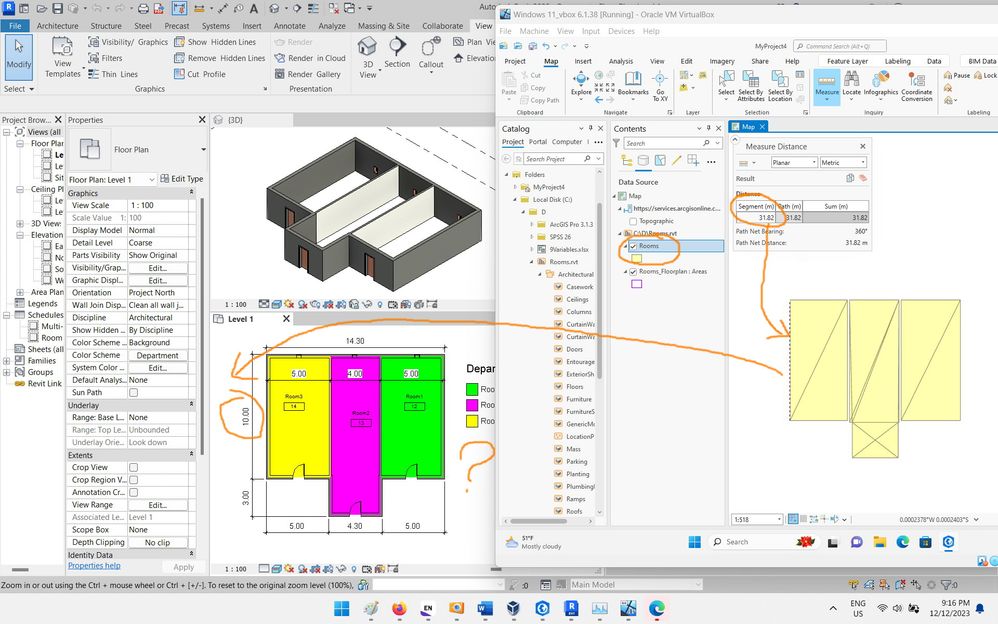Check the Topographic layer checkbox
The width and height of the screenshot is (998, 624).
[633, 221]
